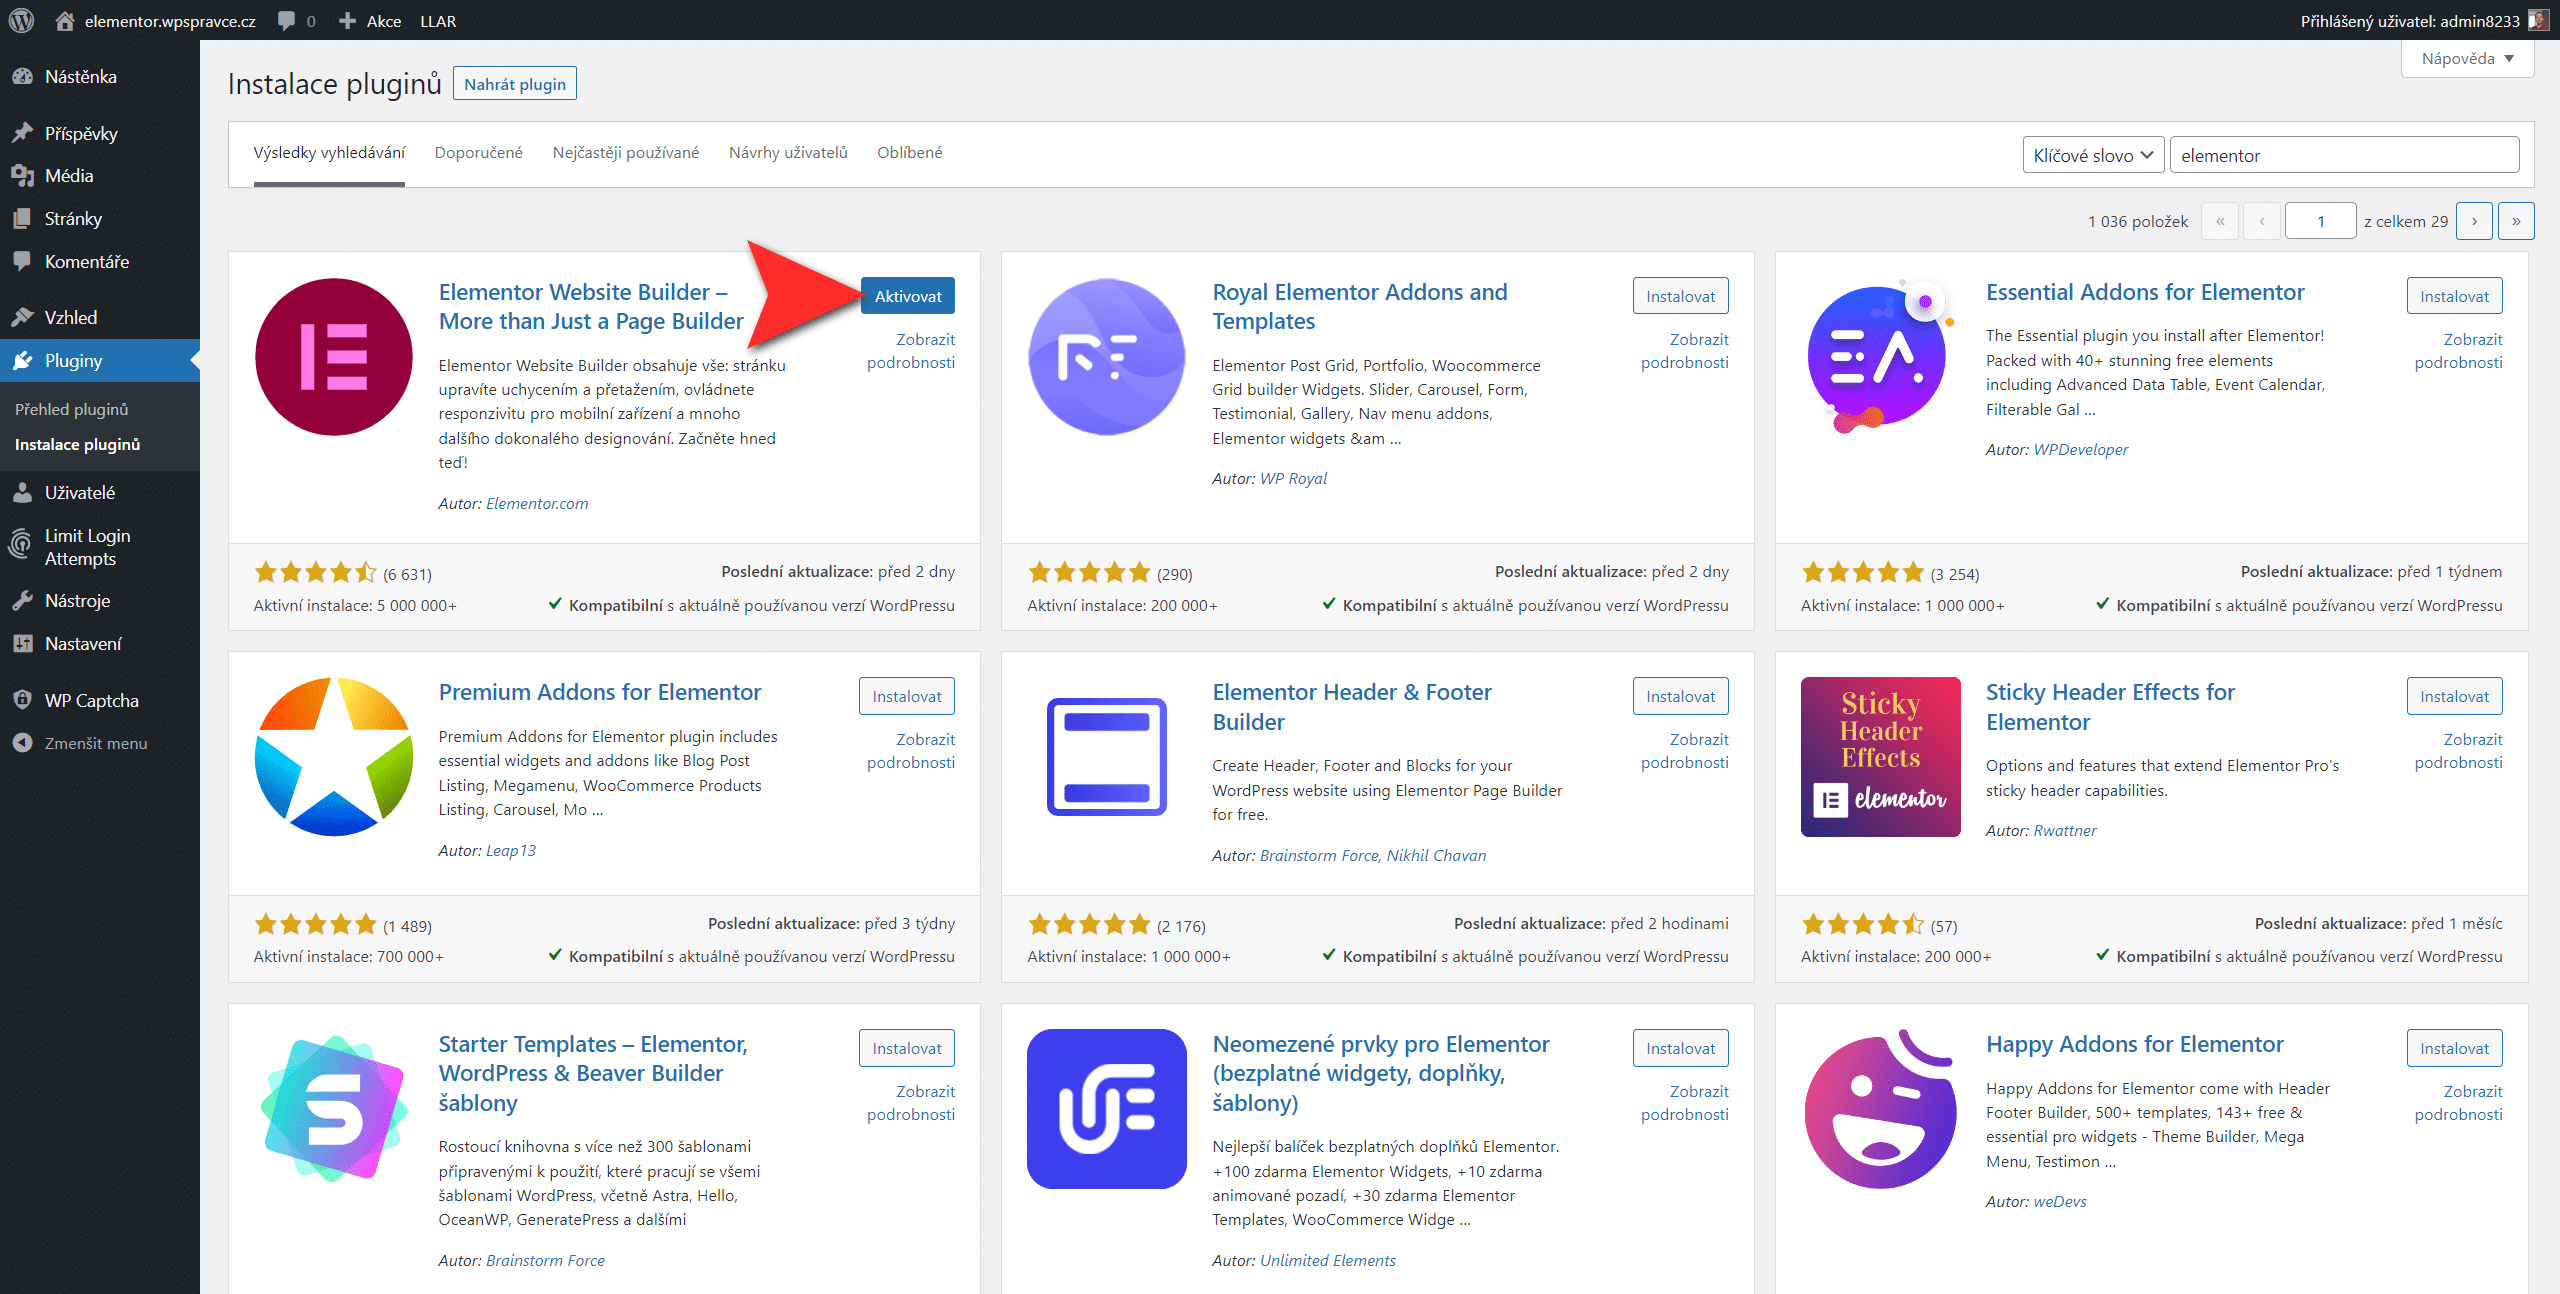Switch to the Doporučené tab
This screenshot has height=1294, width=2560.
click(x=478, y=152)
